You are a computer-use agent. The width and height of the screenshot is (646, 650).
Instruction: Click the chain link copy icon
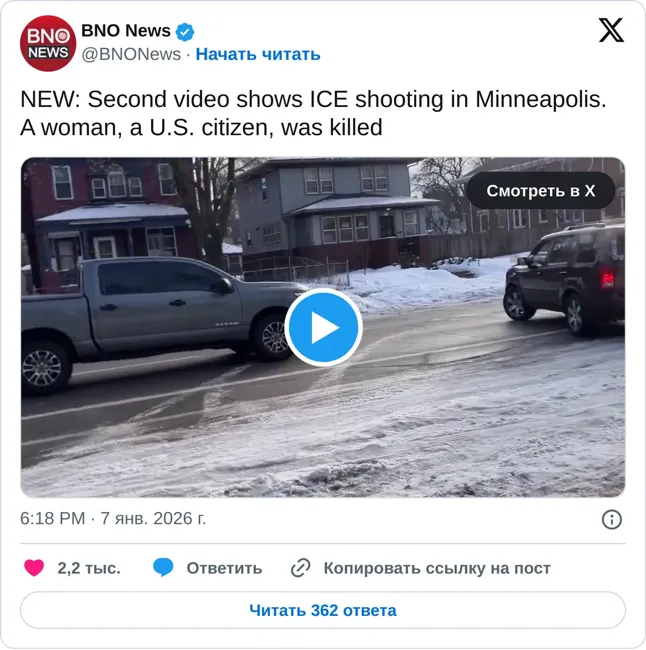[x=301, y=568]
